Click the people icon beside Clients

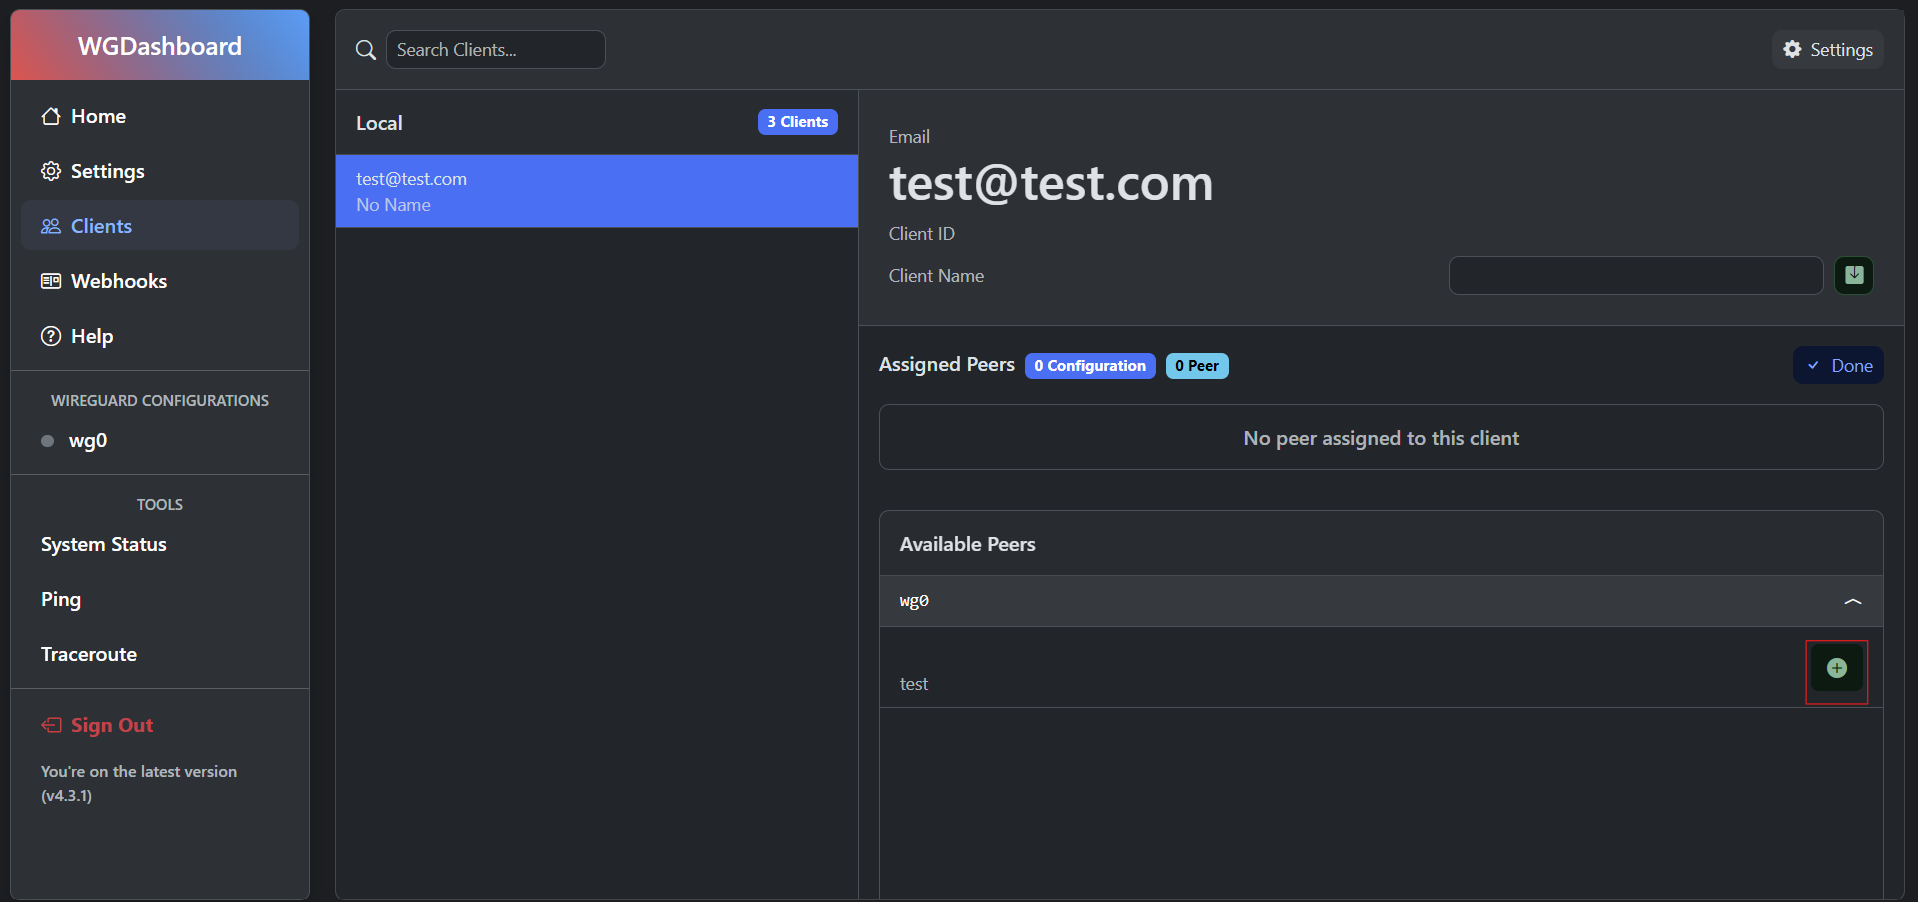pos(51,226)
